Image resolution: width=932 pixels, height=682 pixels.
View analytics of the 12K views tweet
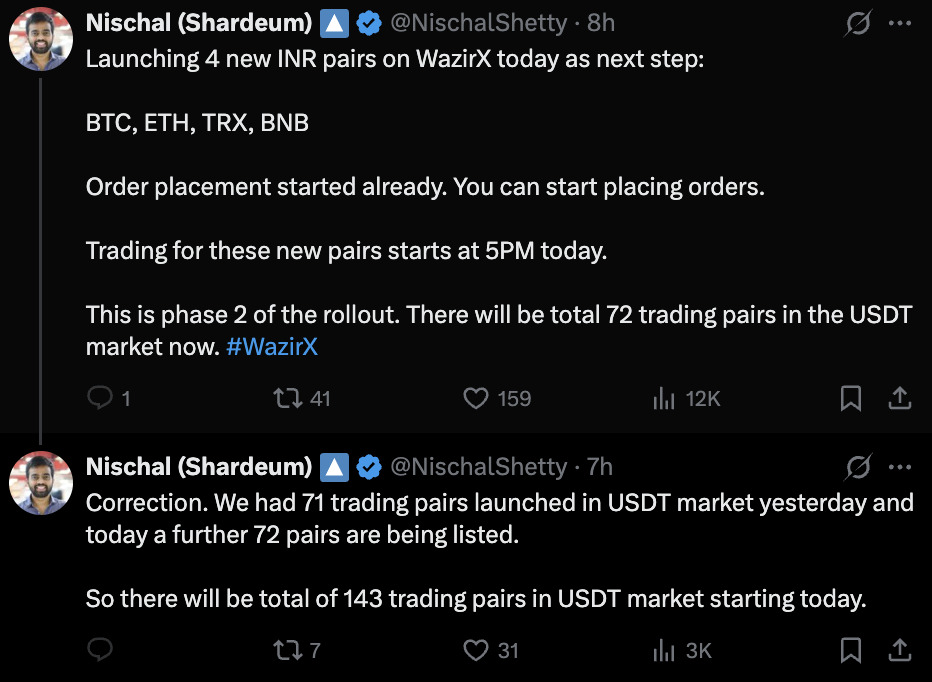tap(664, 399)
